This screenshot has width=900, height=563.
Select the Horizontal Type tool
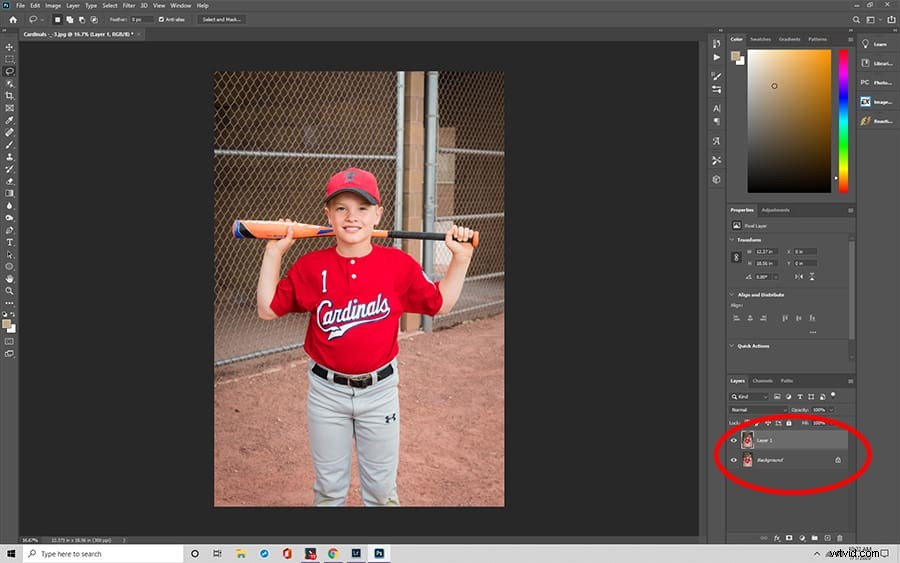click(x=9, y=242)
